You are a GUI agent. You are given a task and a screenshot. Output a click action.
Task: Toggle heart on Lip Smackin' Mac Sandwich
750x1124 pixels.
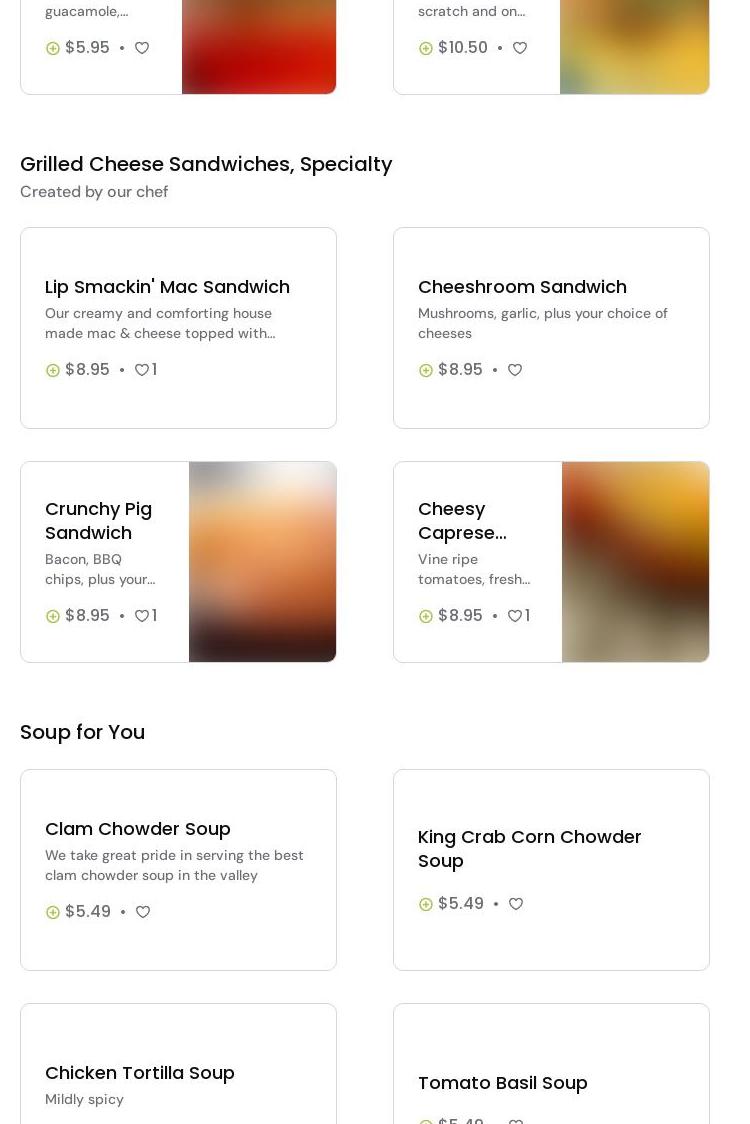tap(142, 370)
